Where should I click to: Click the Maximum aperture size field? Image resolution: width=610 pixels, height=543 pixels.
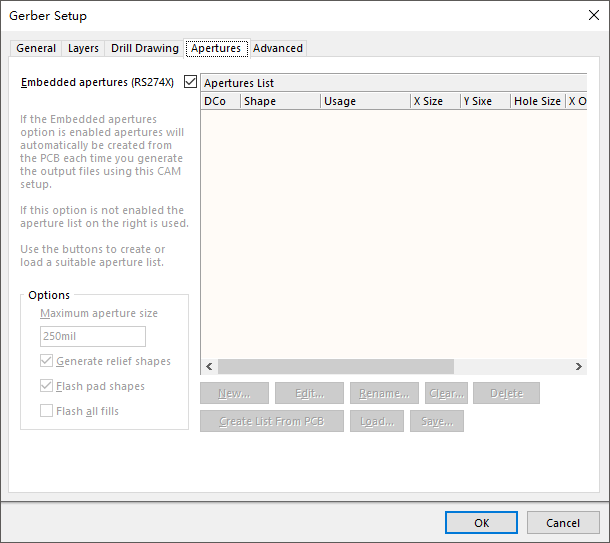(92, 337)
